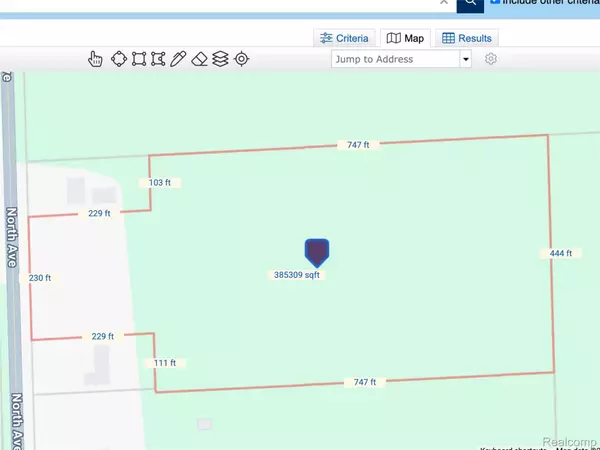Screen dimensions: 600x450
Task: Switch to the Map tab
Action: pyautogui.click(x=406, y=39)
